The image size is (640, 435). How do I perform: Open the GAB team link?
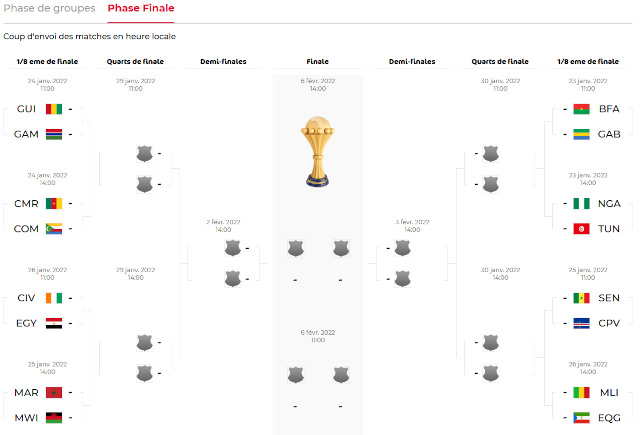(x=609, y=134)
